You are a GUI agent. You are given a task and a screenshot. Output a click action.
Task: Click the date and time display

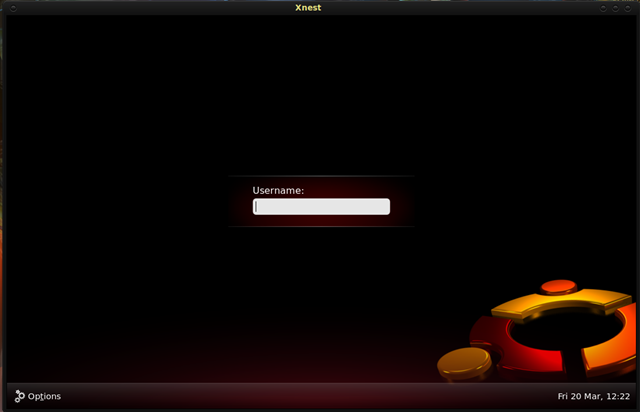tap(593, 396)
